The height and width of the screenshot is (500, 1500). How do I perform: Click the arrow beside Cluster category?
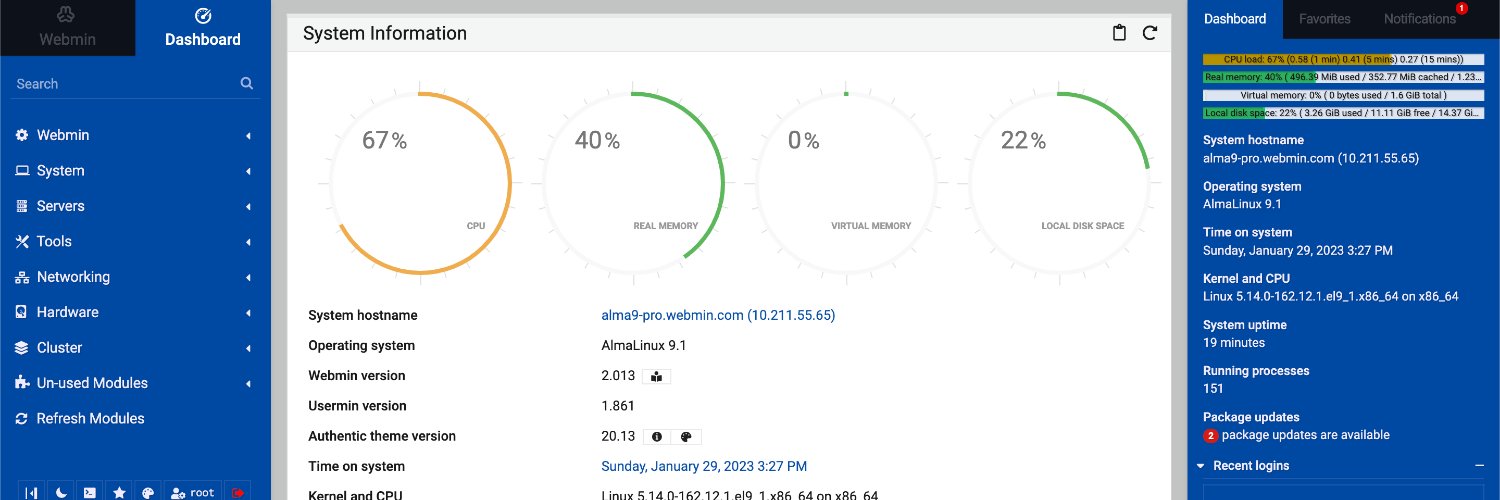pyautogui.click(x=248, y=348)
